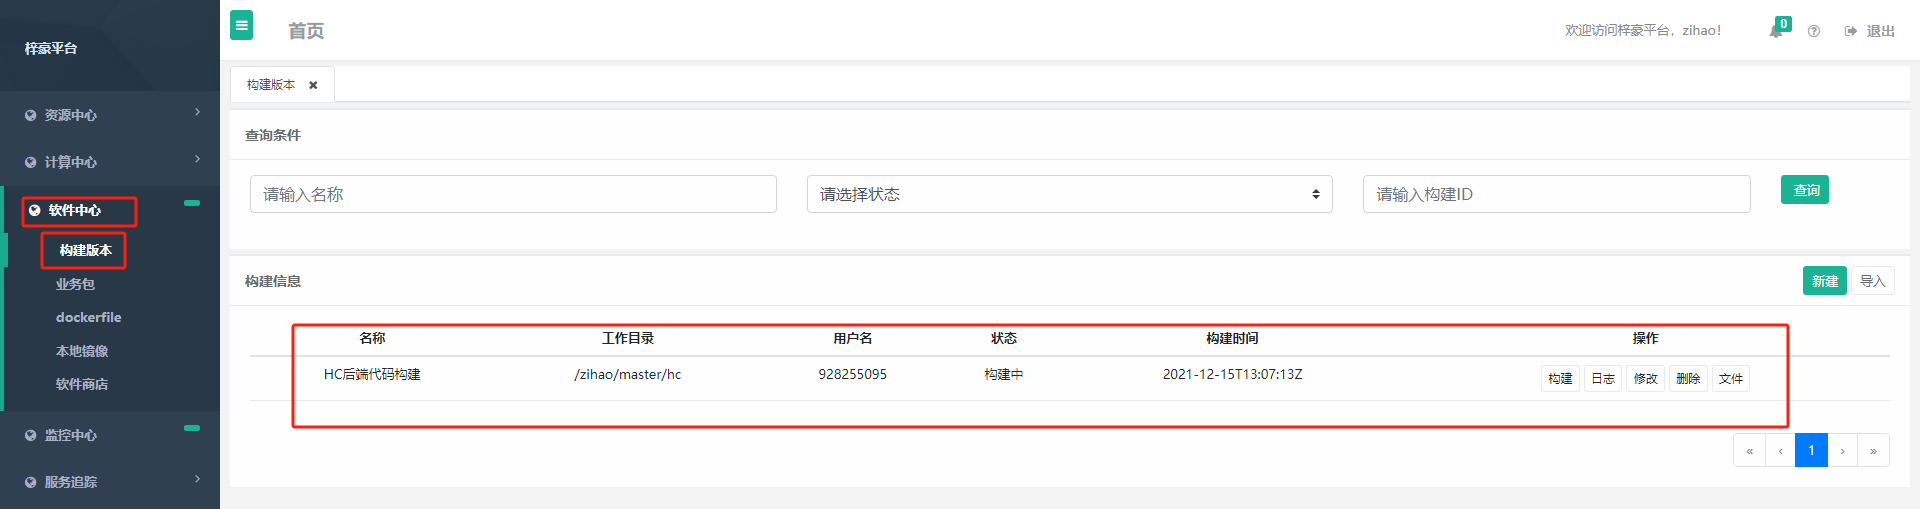The height and width of the screenshot is (509, 1920).
Task: Click the 新建 button
Action: pos(1825,281)
